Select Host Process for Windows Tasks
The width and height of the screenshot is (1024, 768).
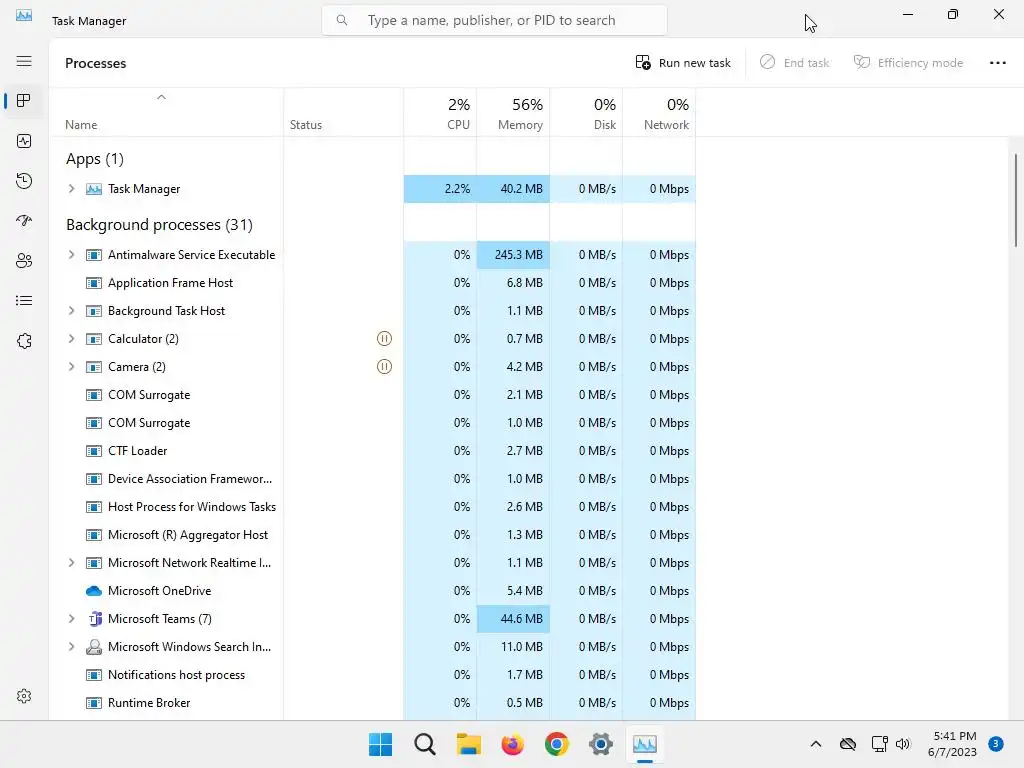(x=373, y=507)
